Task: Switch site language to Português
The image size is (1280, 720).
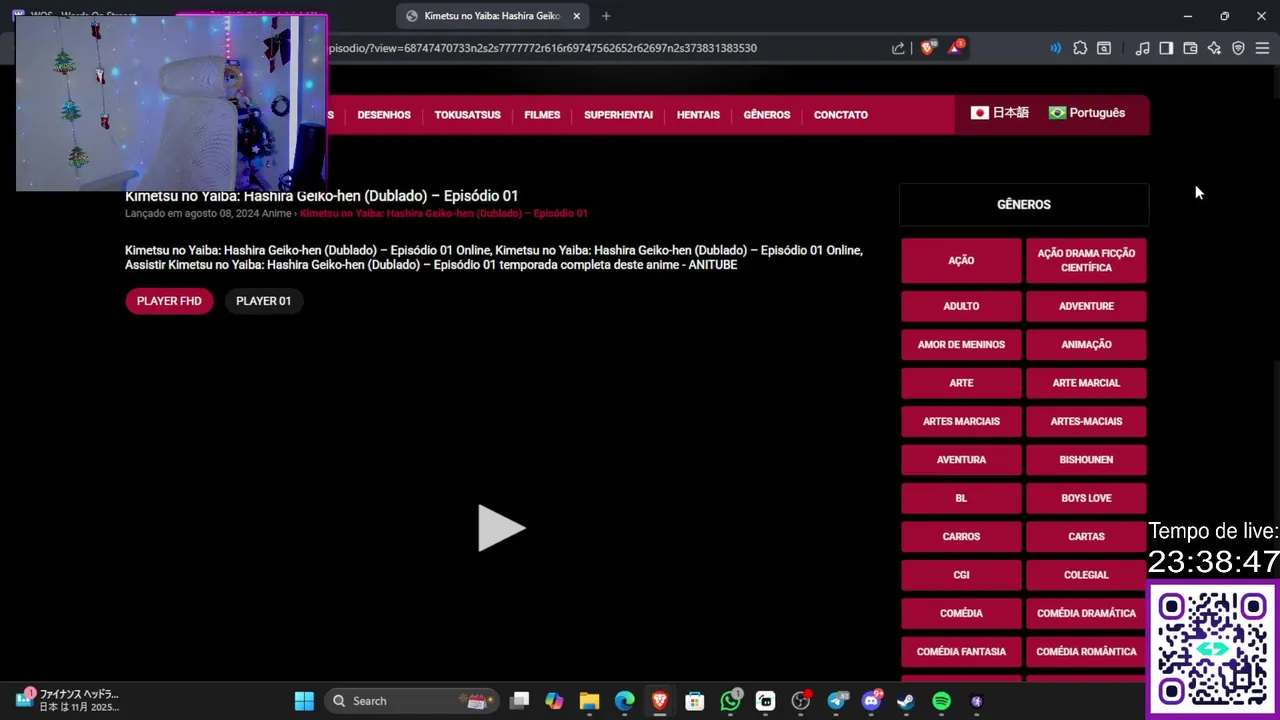Action: coord(1087,113)
